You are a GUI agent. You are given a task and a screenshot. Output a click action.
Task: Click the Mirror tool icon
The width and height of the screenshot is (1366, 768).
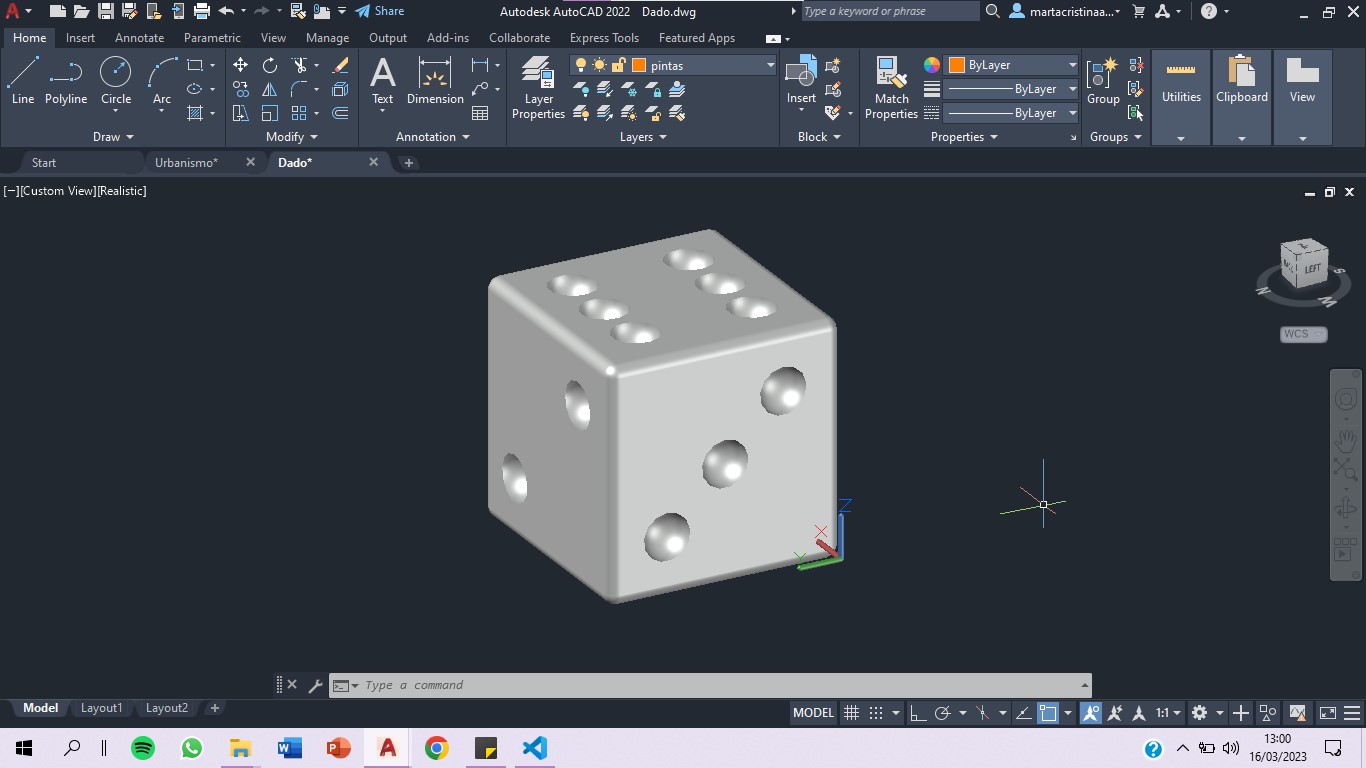pos(270,89)
